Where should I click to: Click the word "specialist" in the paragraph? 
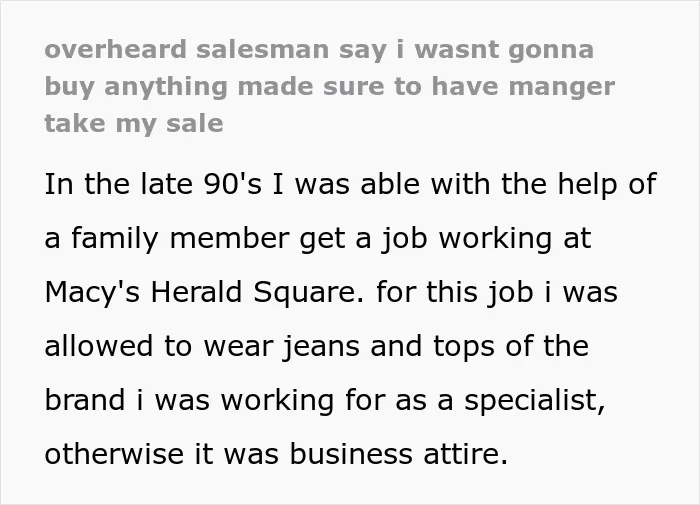pyautogui.click(x=535, y=401)
